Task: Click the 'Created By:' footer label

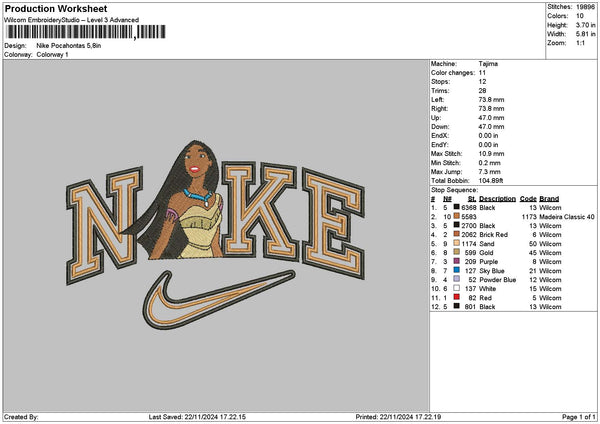Action: click(x=21, y=417)
